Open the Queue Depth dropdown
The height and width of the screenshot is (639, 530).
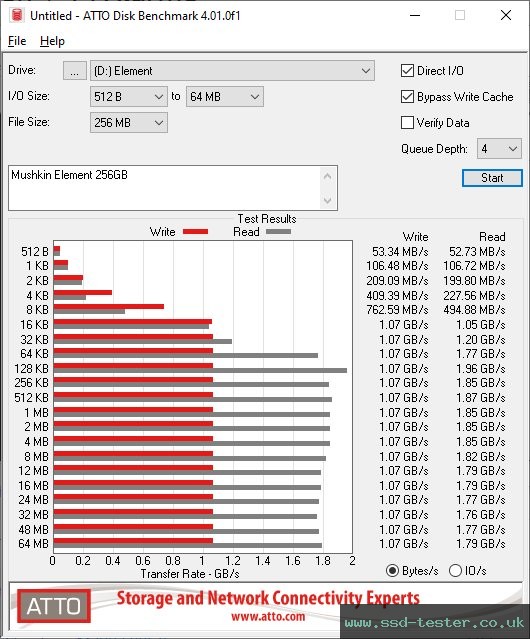(x=499, y=149)
